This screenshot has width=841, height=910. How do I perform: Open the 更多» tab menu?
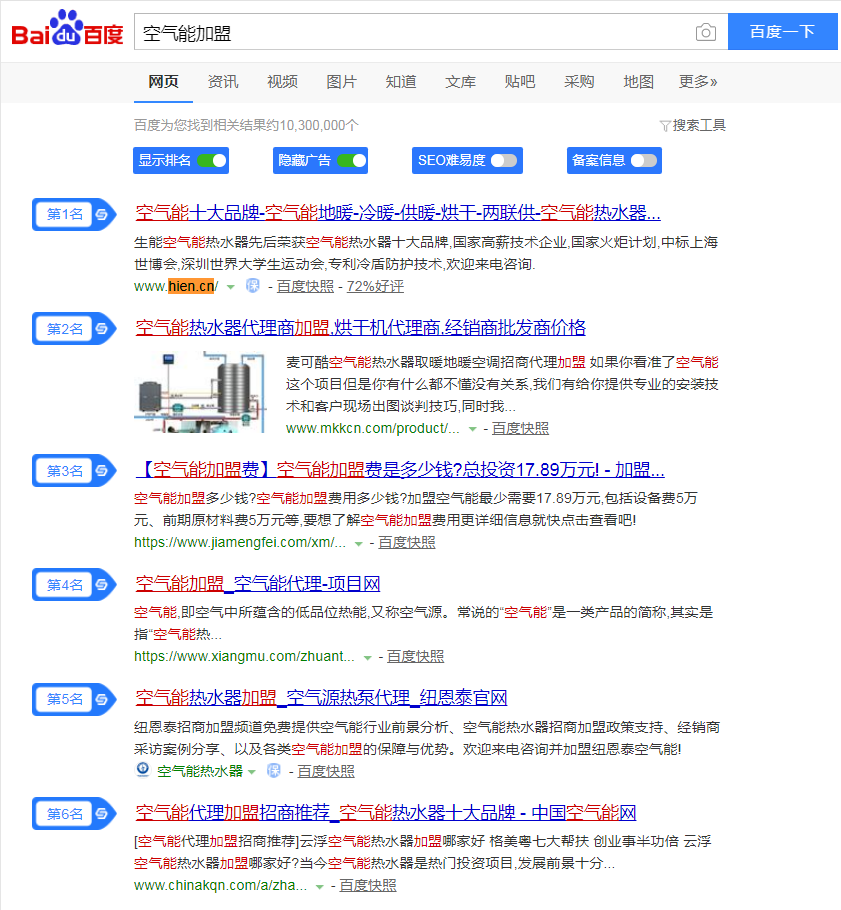point(698,82)
